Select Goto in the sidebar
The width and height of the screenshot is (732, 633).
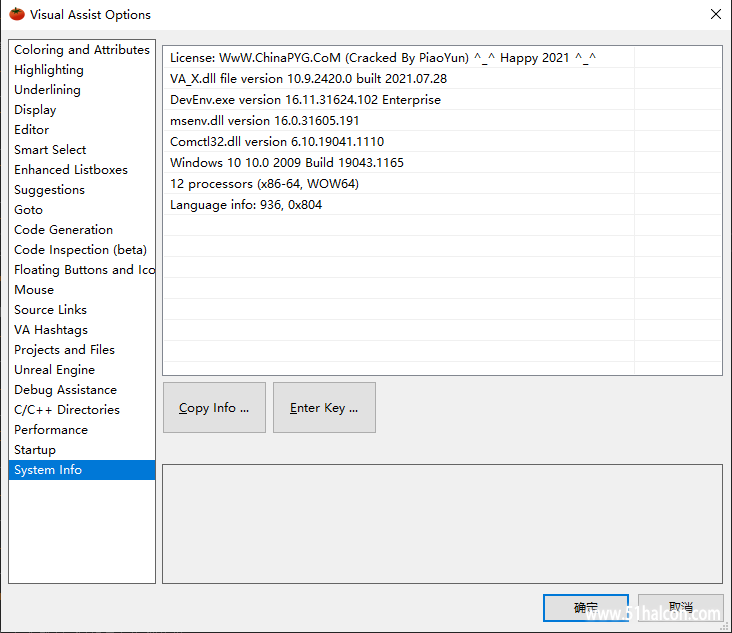click(x=82, y=210)
